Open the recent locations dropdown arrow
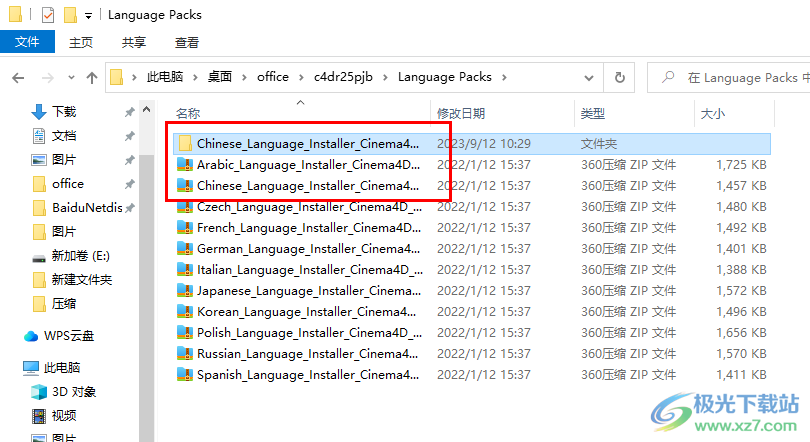Image resolution: width=810 pixels, height=442 pixels. coord(71,78)
